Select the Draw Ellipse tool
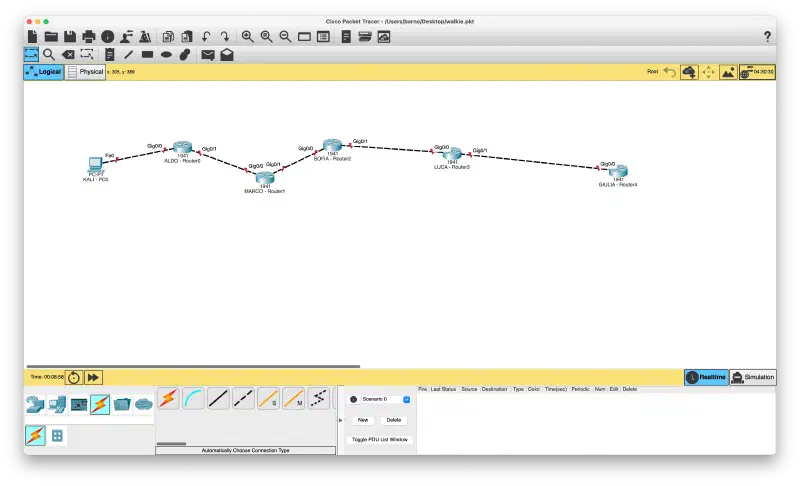The height and width of the screenshot is (486, 800). tap(166, 55)
